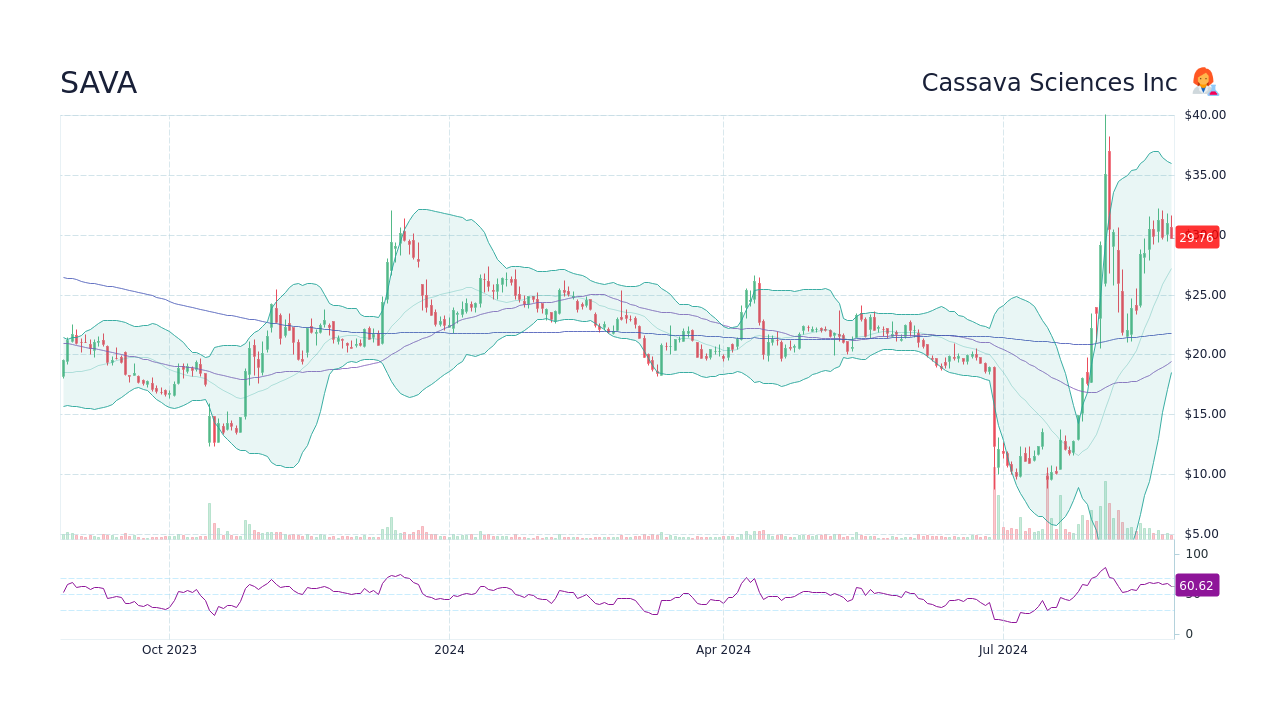This screenshot has width=1280, height=720.
Task: Click the scientist emoji icon beside company name
Action: point(1204,82)
